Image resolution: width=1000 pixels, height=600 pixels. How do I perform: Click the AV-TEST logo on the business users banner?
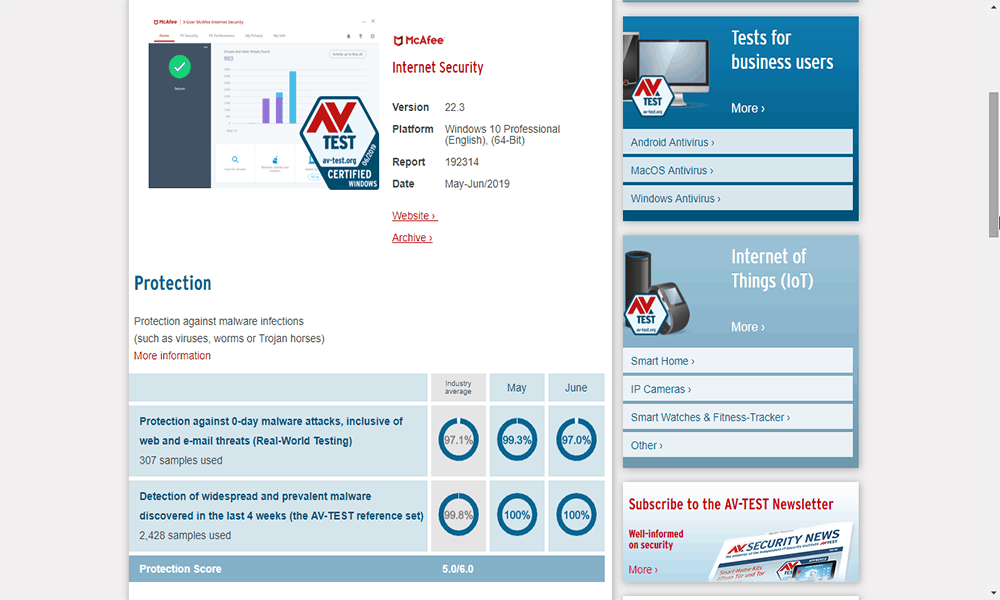(x=652, y=96)
